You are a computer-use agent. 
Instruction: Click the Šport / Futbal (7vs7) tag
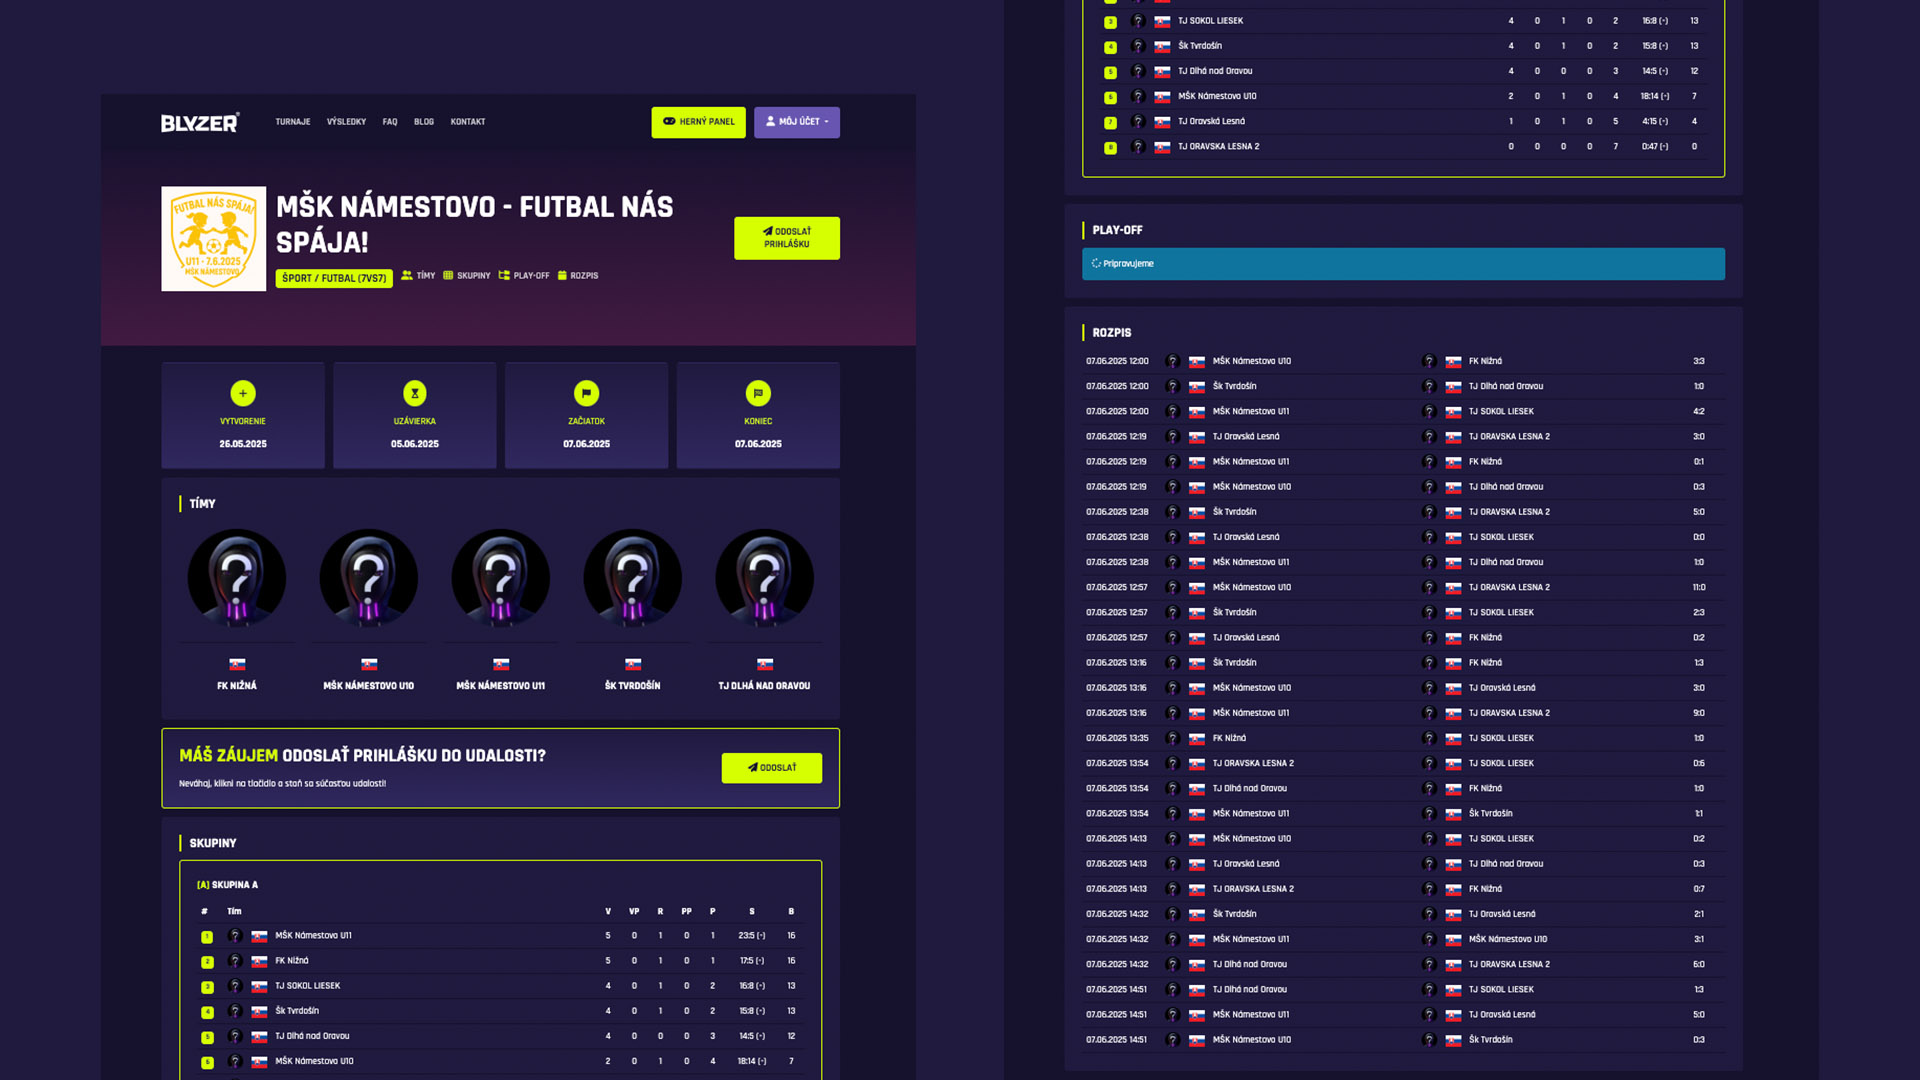pyautogui.click(x=334, y=278)
